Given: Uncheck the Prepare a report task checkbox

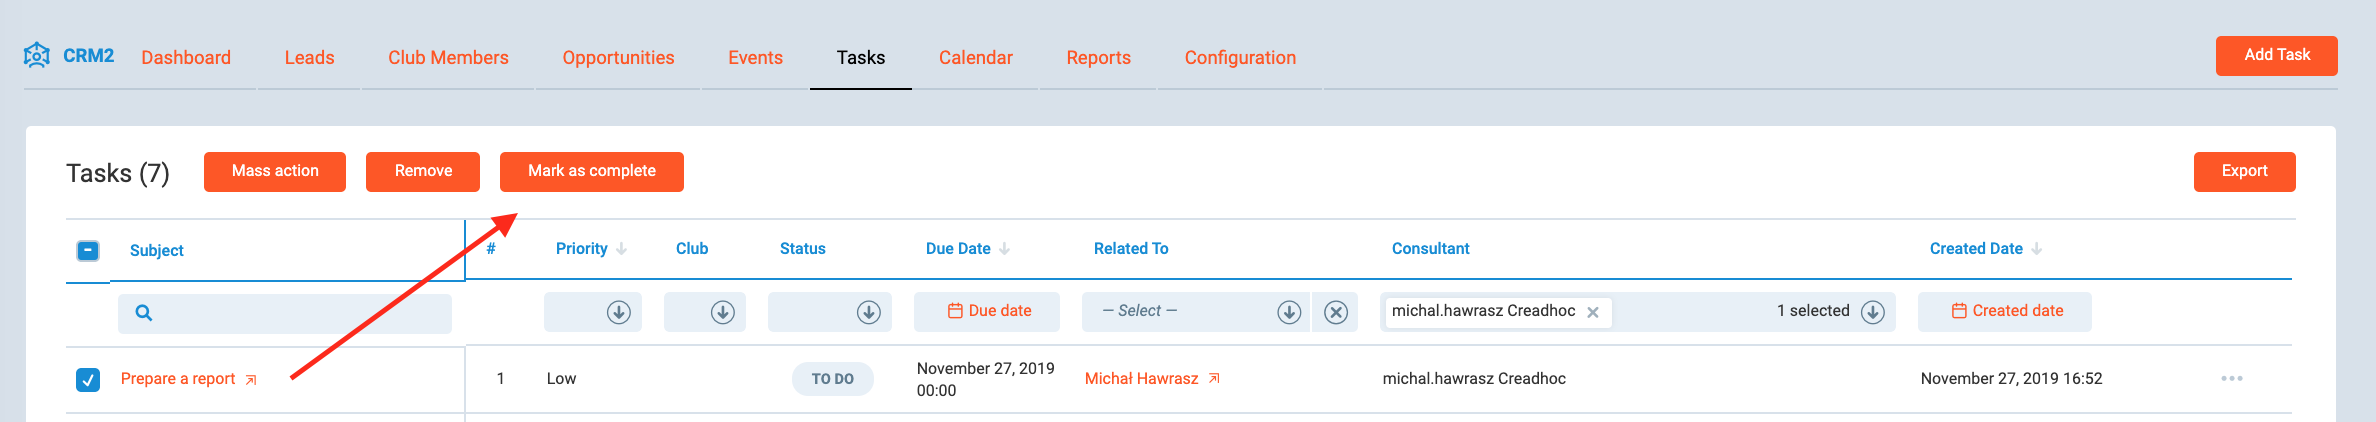Looking at the screenshot, I should (x=88, y=380).
